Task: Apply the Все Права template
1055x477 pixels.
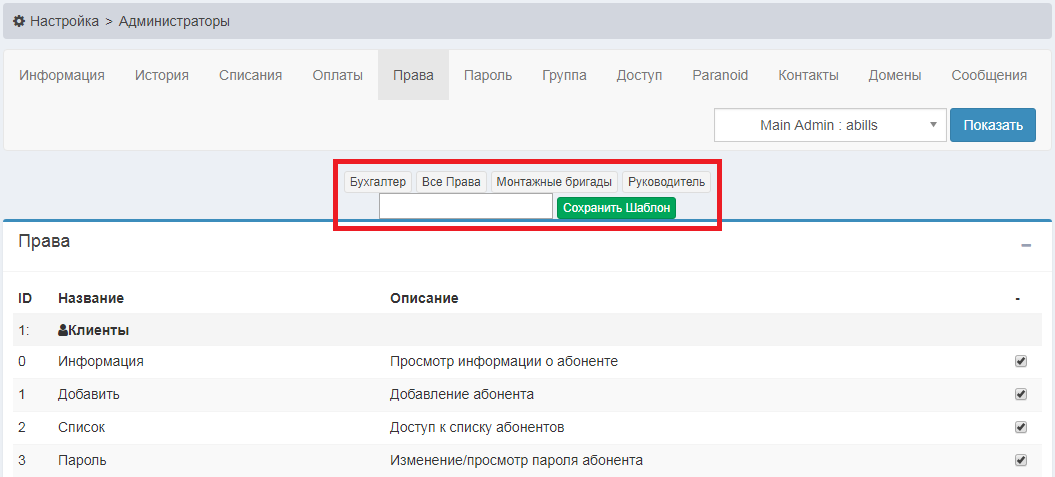Action: point(452,182)
